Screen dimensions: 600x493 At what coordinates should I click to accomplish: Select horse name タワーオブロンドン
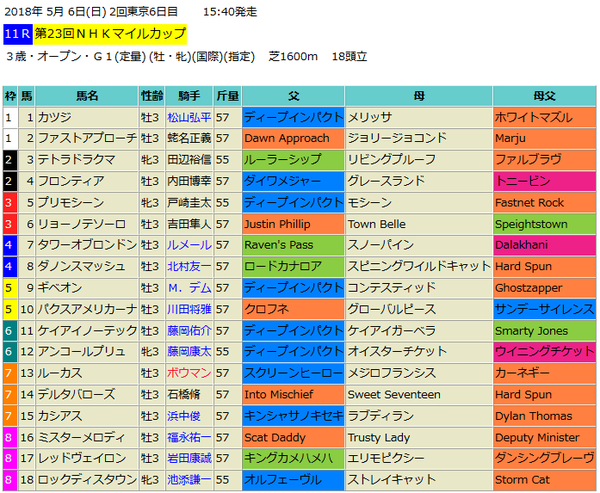click(x=87, y=245)
